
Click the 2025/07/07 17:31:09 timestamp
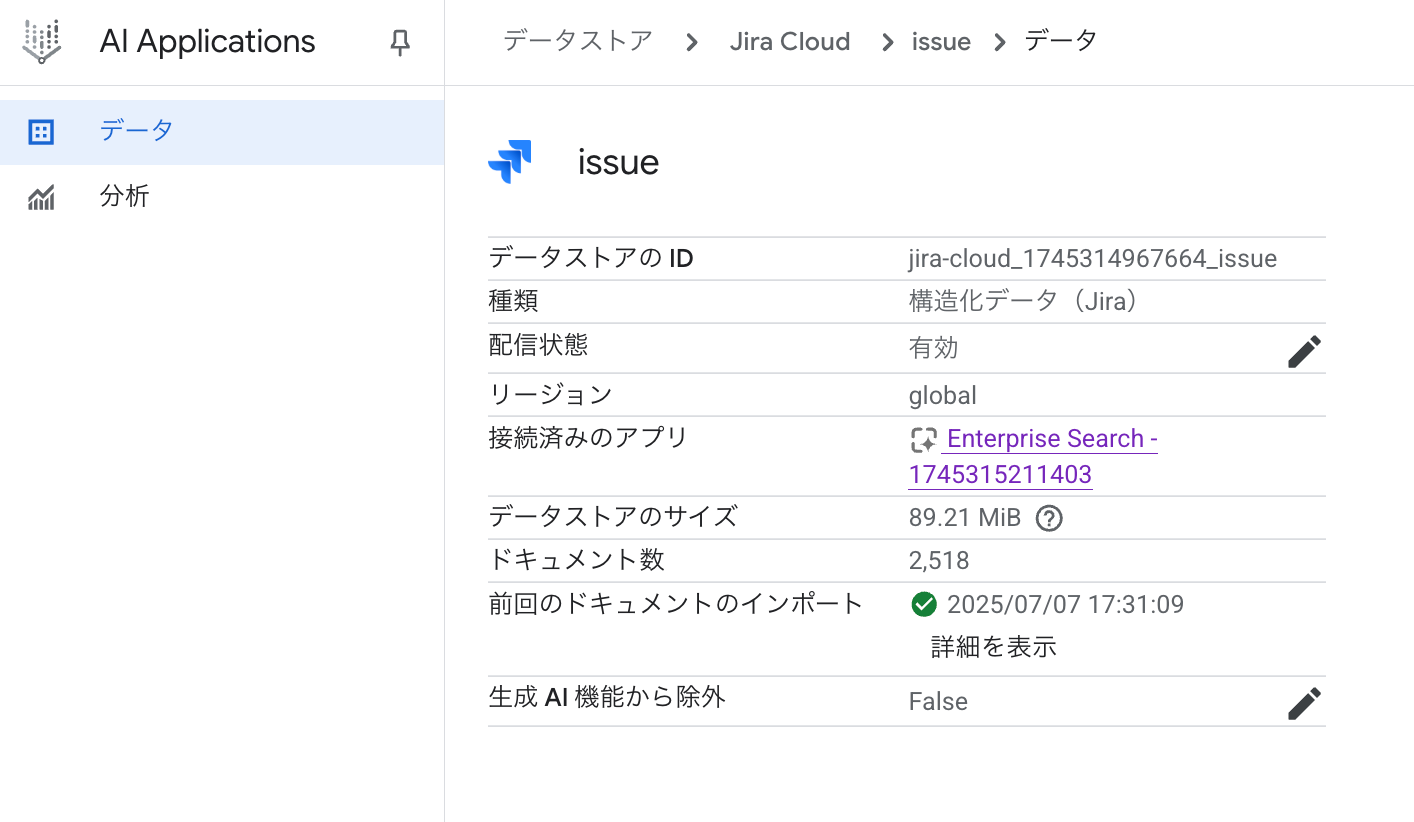point(1065,604)
